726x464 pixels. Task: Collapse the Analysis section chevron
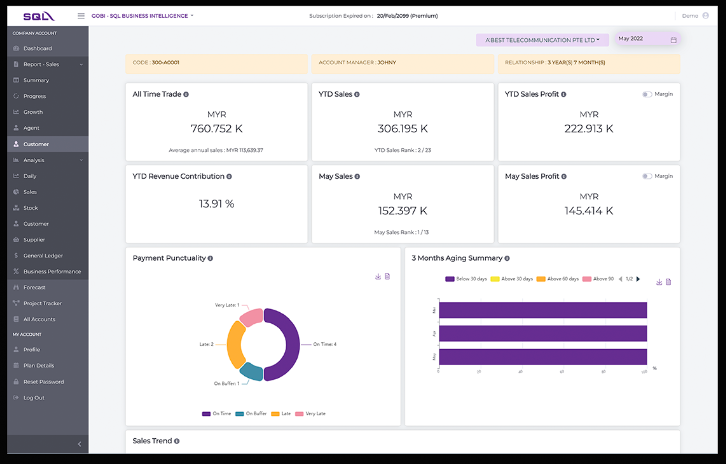point(81,160)
